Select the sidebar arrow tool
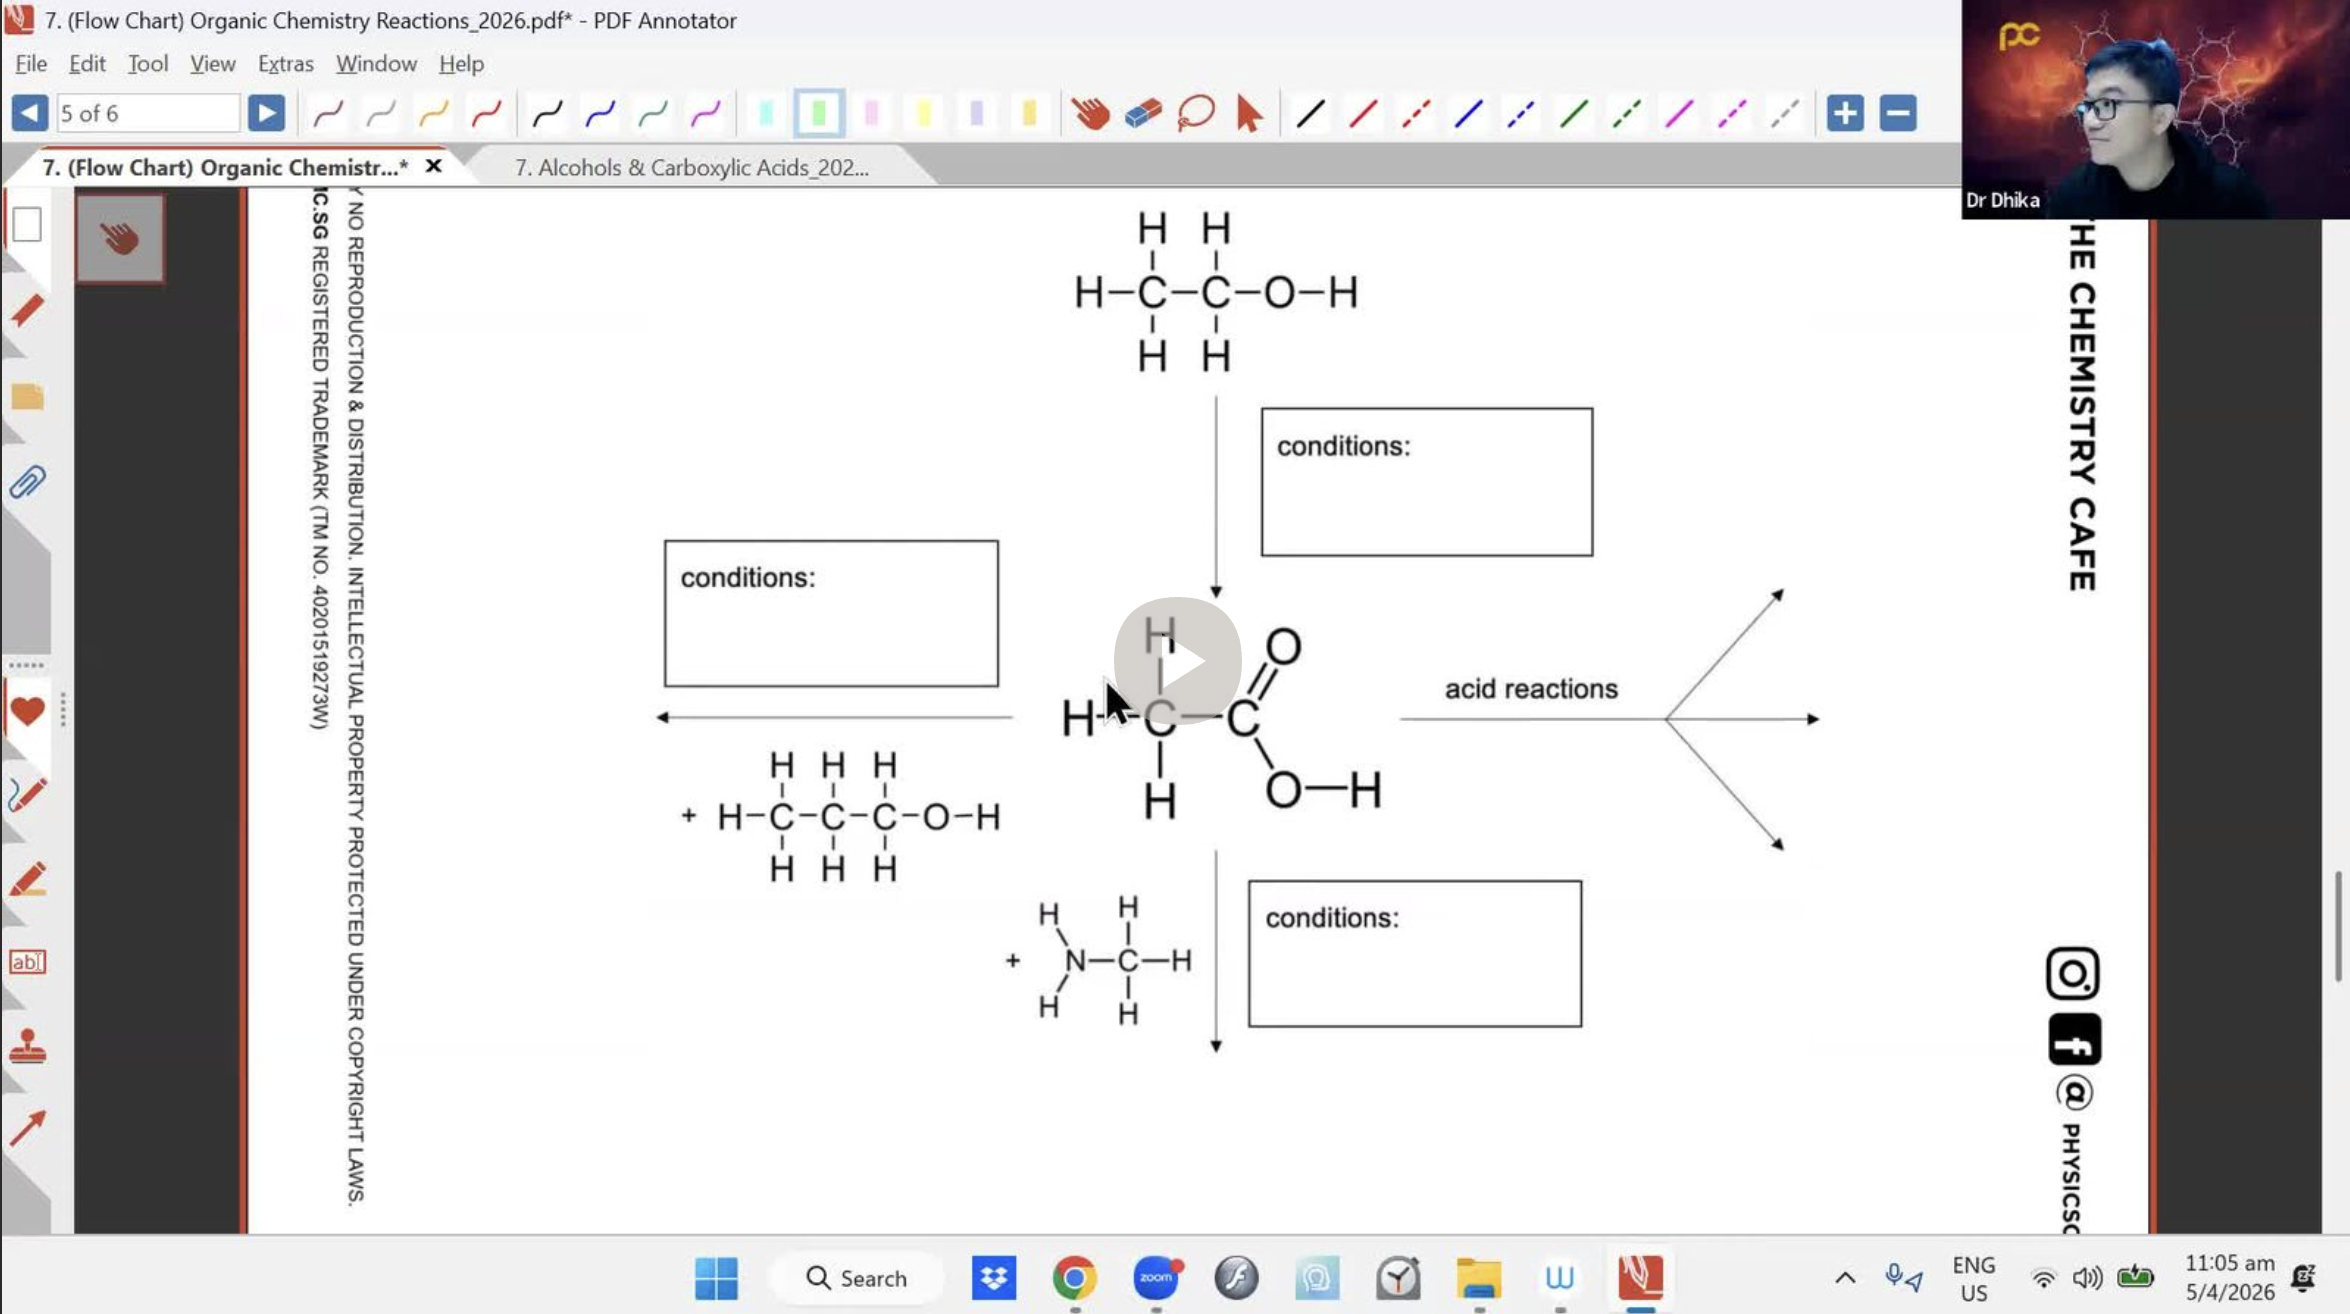This screenshot has width=2350, height=1314. click(x=27, y=1129)
